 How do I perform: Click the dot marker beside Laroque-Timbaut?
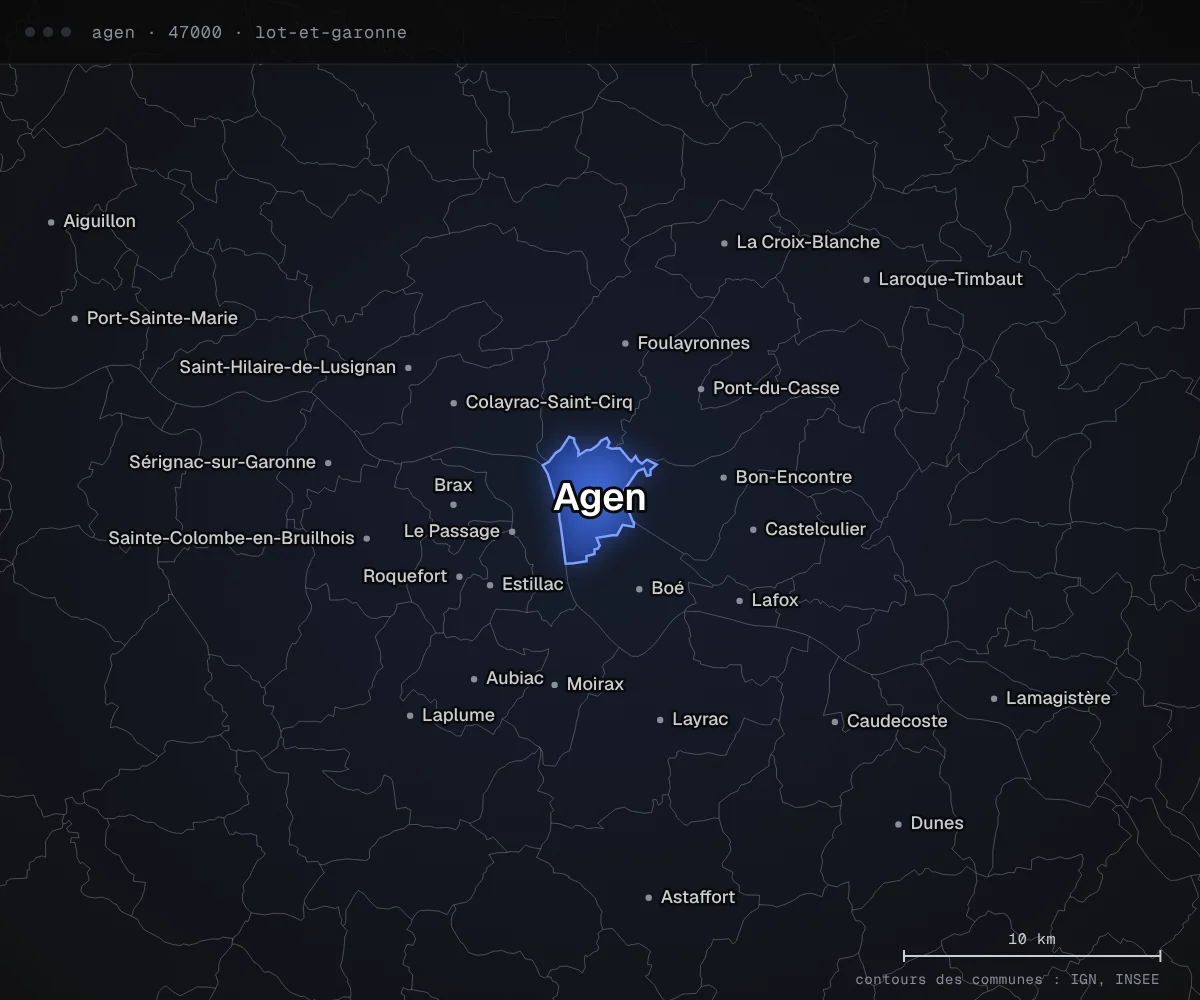point(866,280)
